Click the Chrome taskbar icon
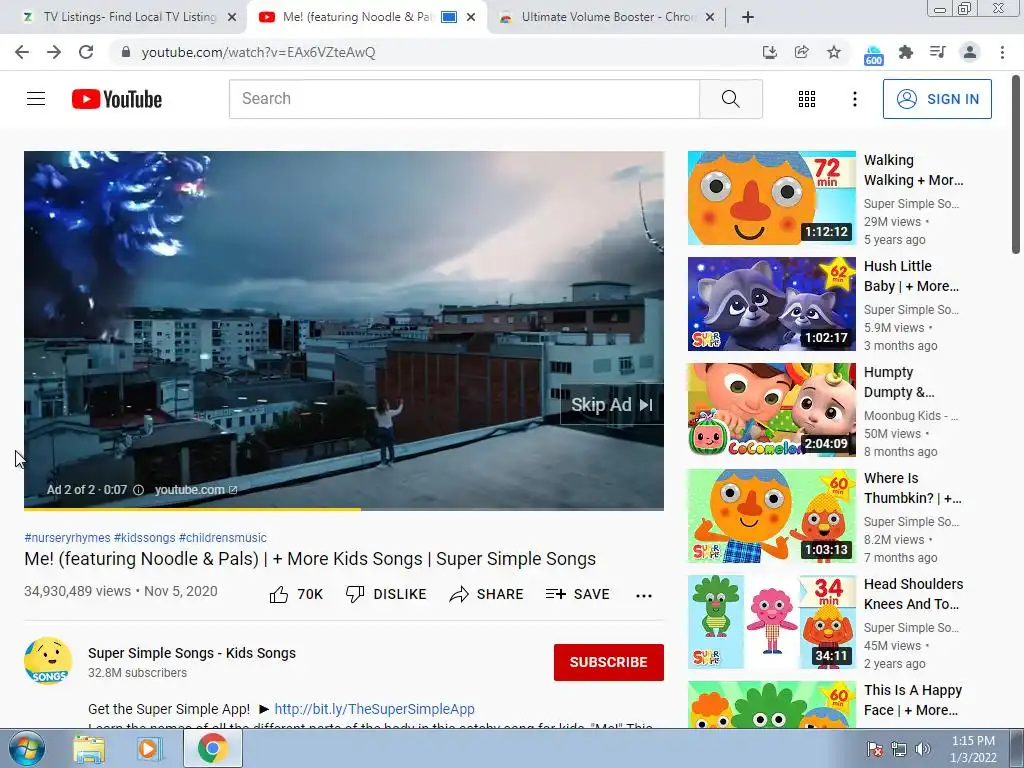1024x768 pixels. pyautogui.click(x=213, y=748)
